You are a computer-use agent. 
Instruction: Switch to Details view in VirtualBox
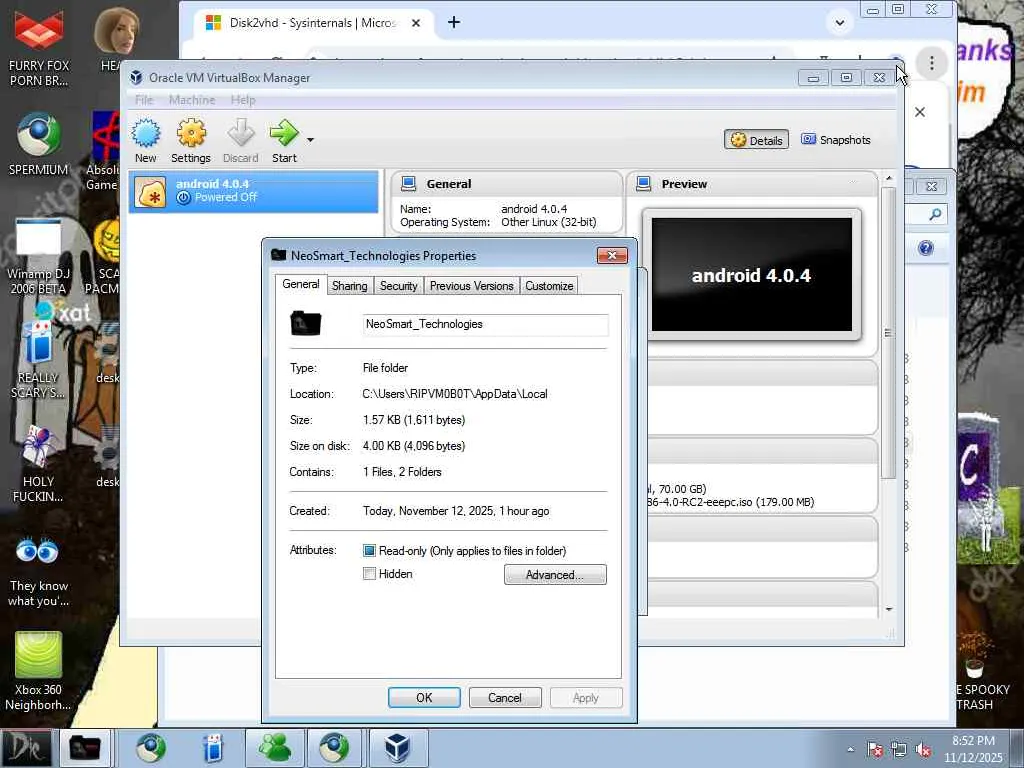pos(756,140)
